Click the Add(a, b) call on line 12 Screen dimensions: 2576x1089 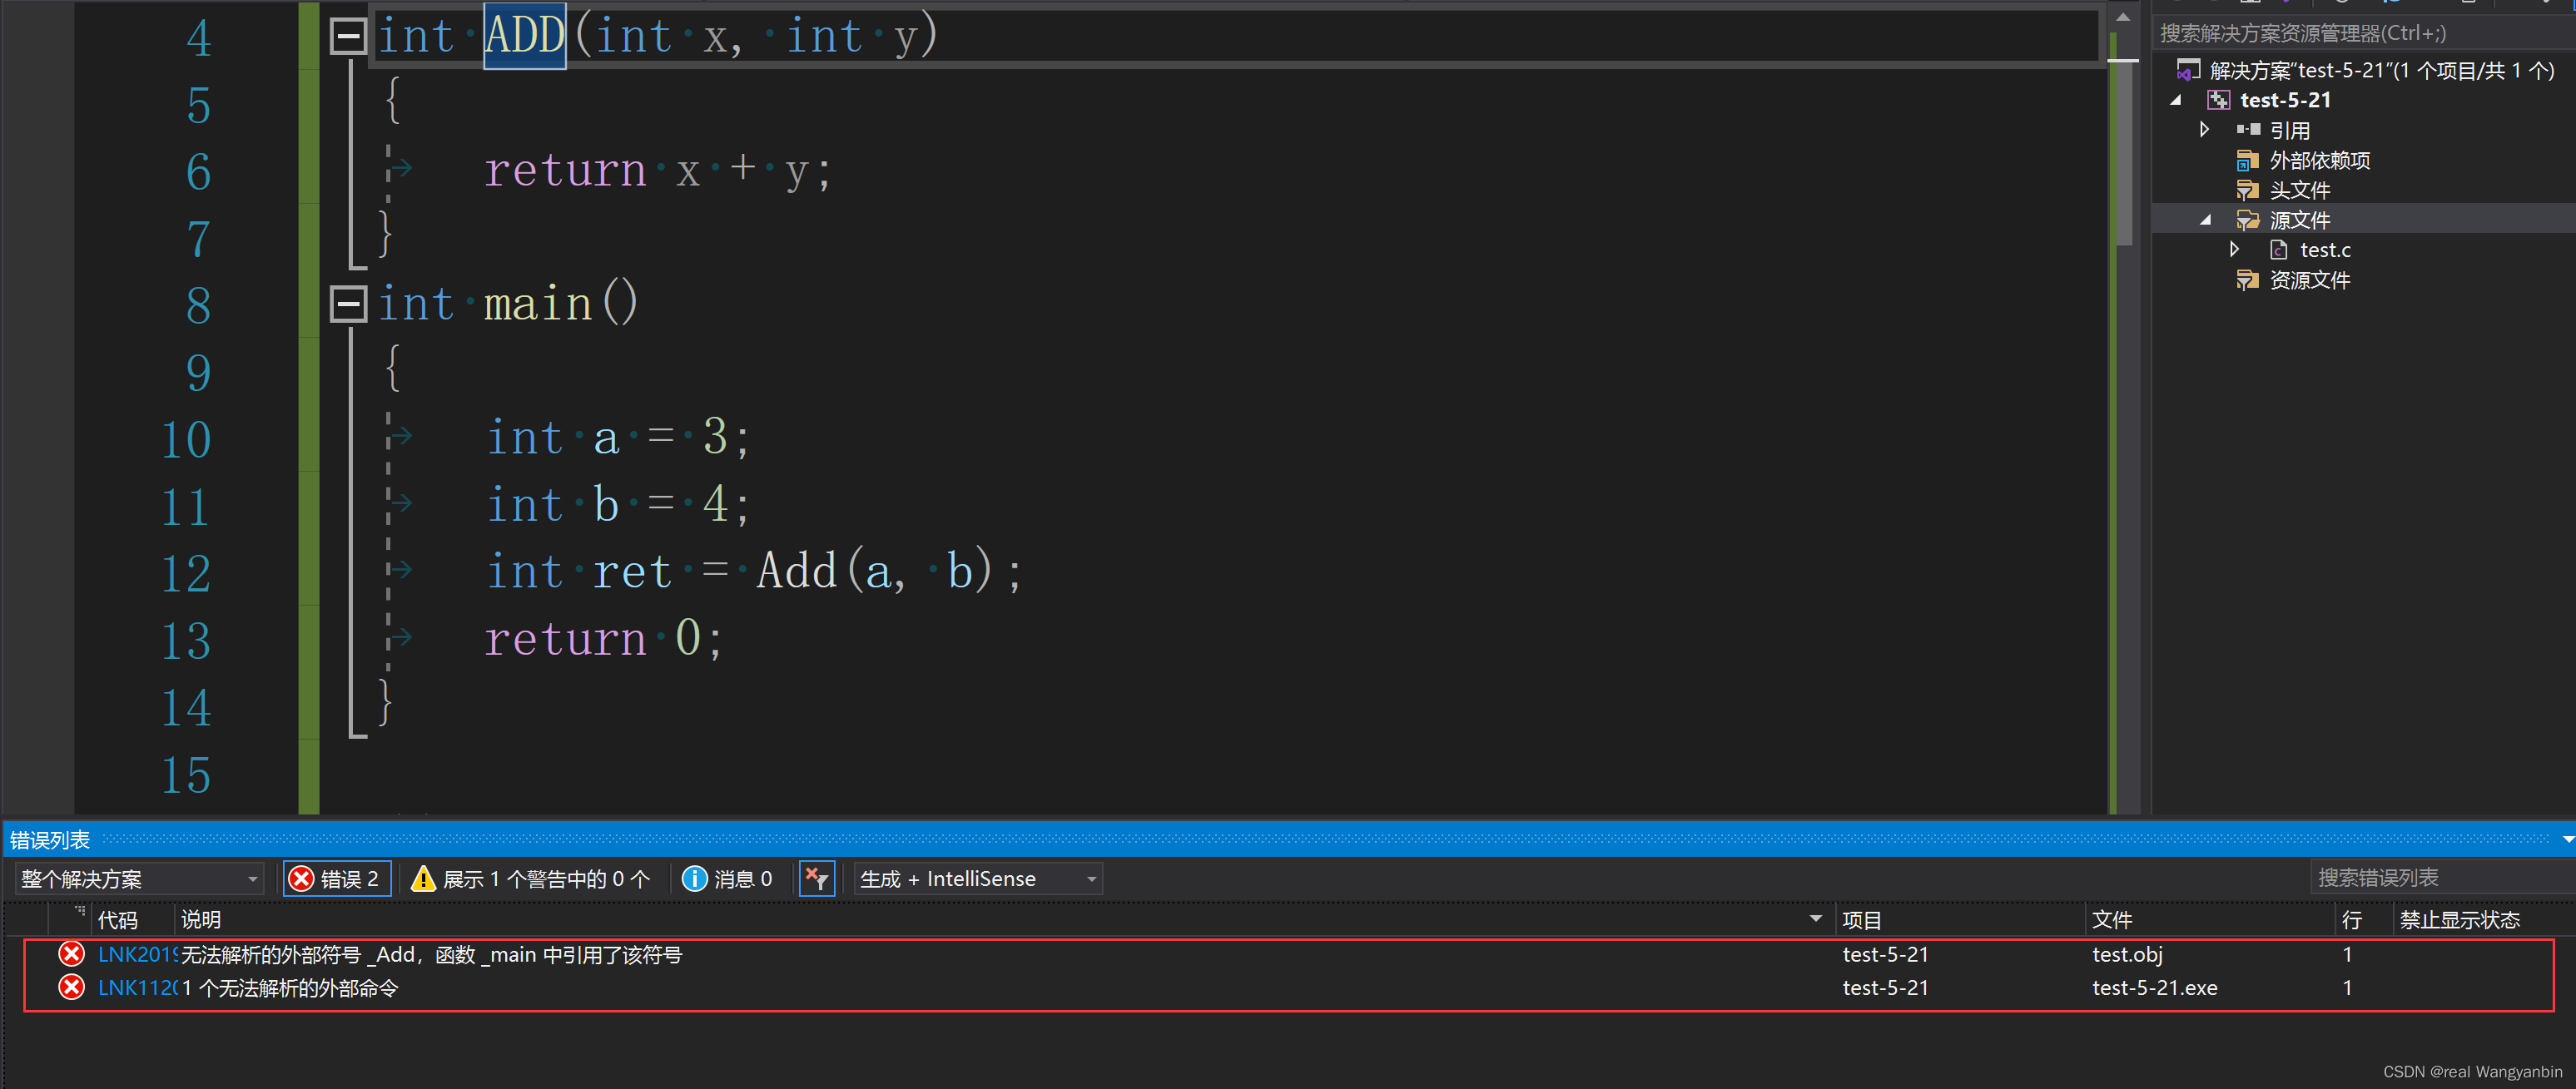[x=875, y=571]
